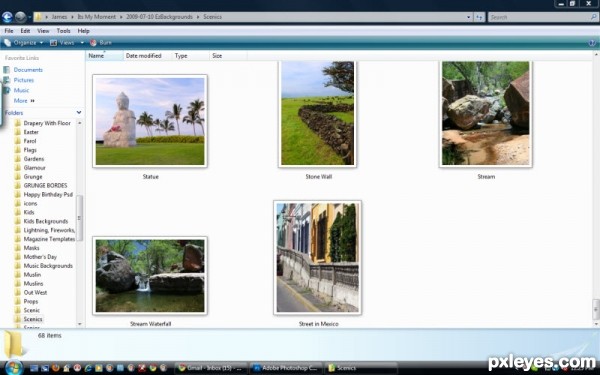Switch to Adobe Photoshop taskbar button
The image size is (600, 375).
[285, 368]
